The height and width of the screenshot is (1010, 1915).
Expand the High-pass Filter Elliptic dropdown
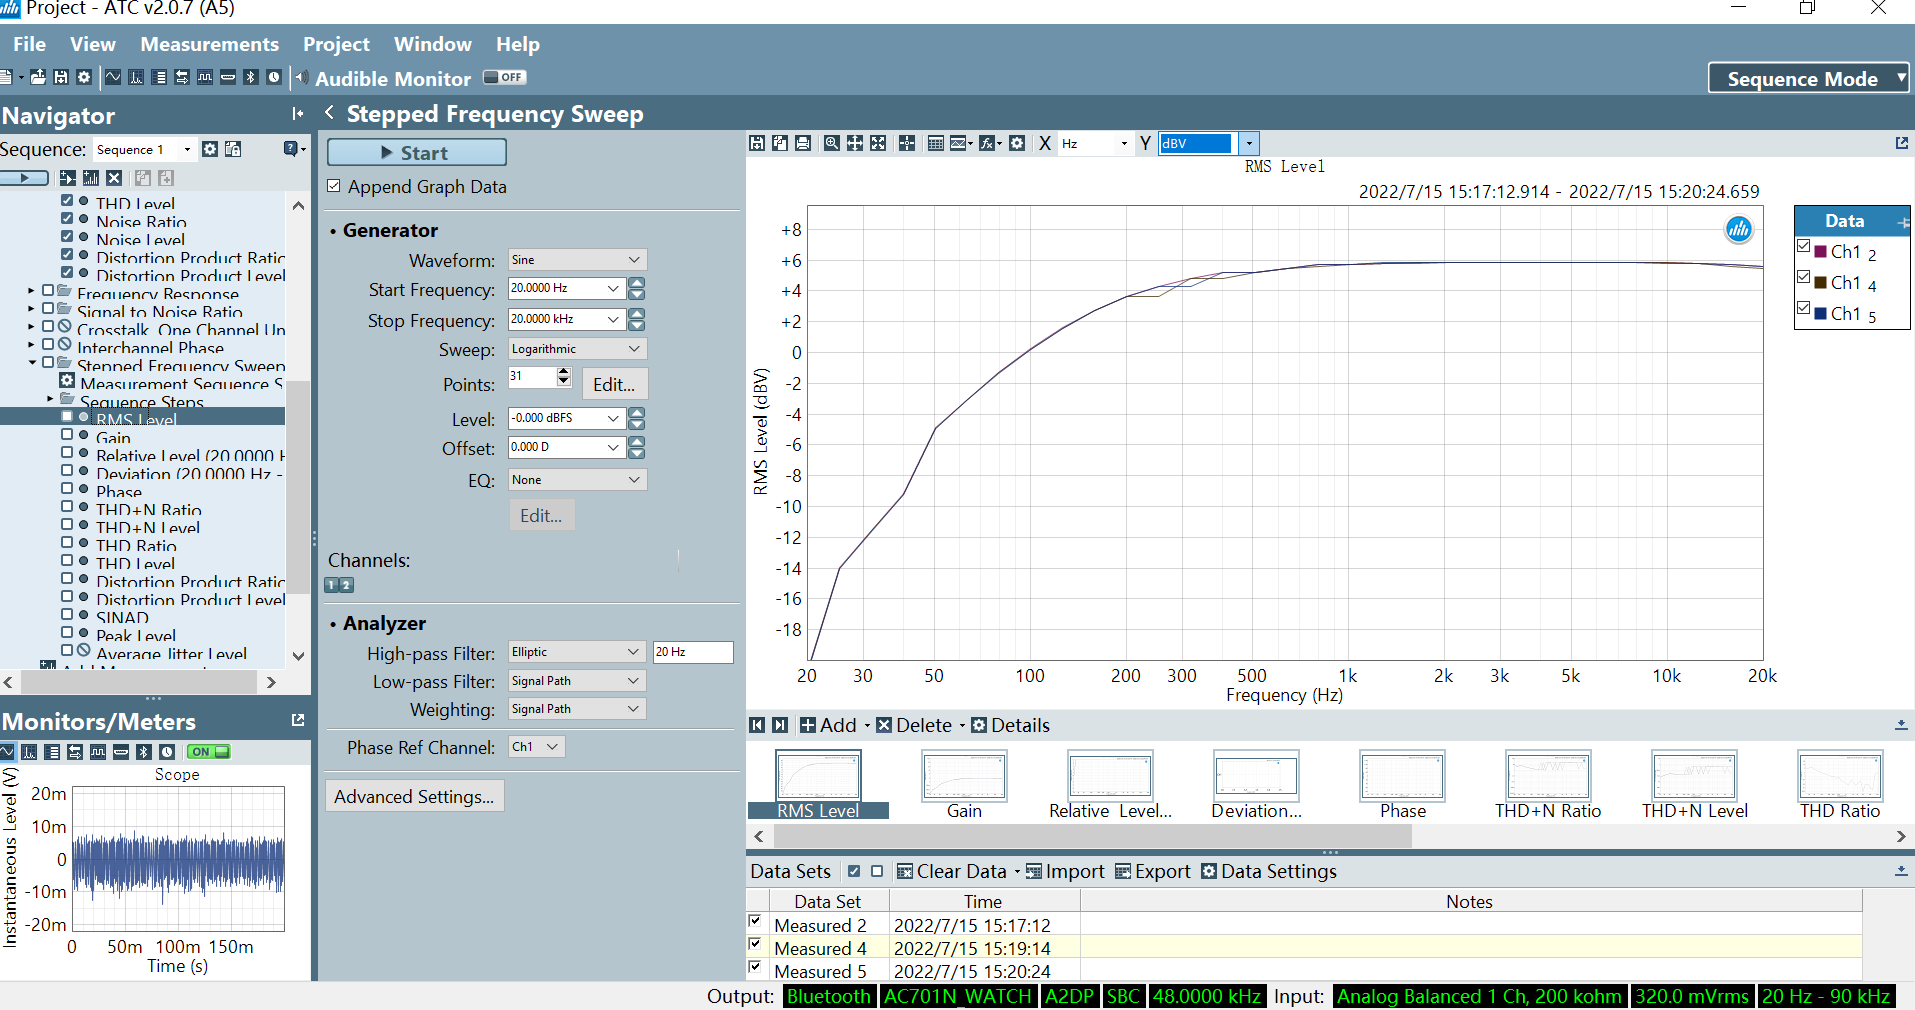[577, 652]
